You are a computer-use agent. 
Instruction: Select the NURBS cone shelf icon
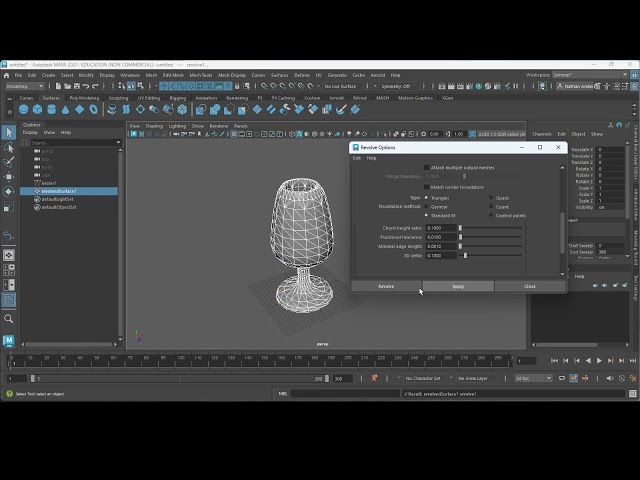pos(65,109)
